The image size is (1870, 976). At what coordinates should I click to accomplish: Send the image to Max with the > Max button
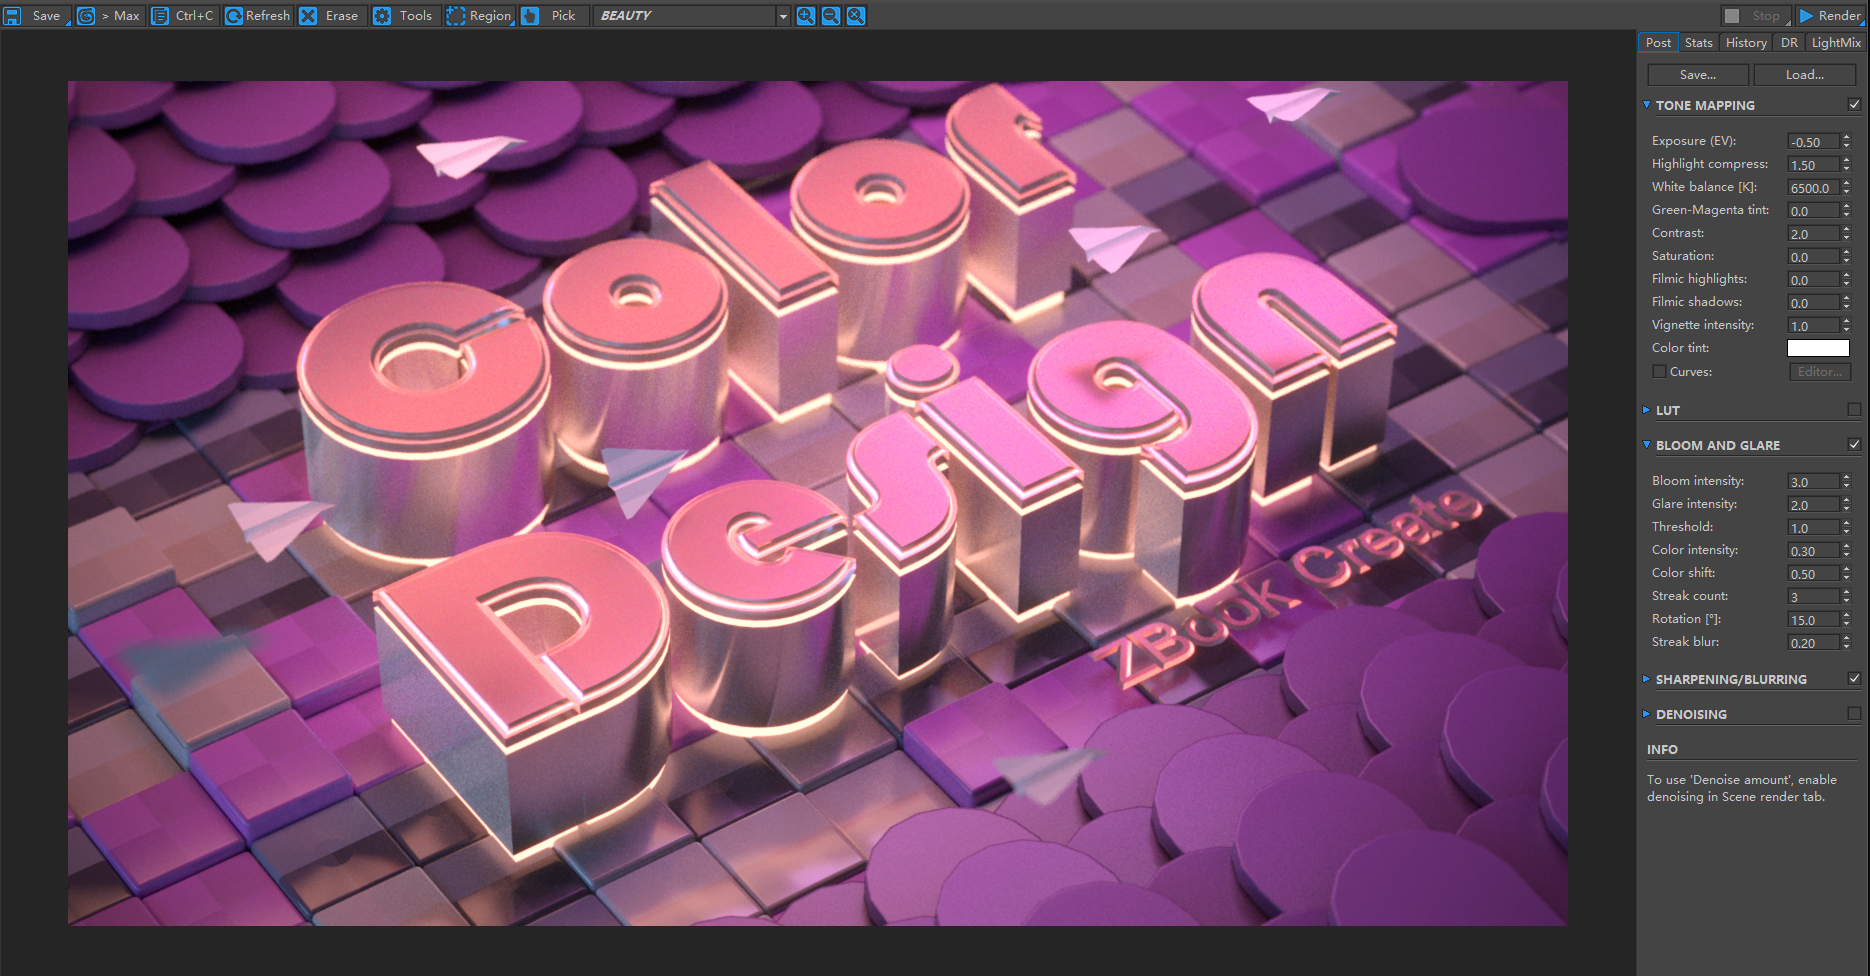[x=109, y=16]
